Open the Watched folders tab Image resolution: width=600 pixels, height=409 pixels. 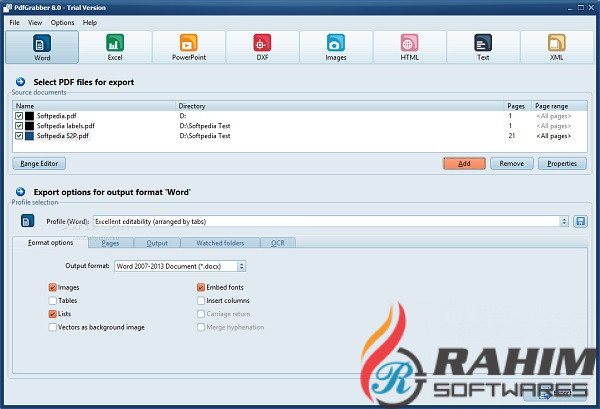click(x=220, y=243)
